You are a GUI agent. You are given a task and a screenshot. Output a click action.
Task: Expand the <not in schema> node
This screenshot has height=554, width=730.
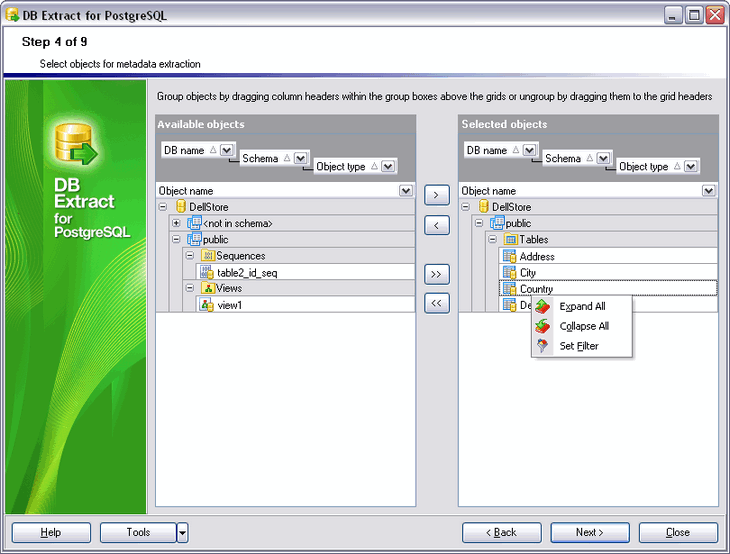(x=177, y=223)
